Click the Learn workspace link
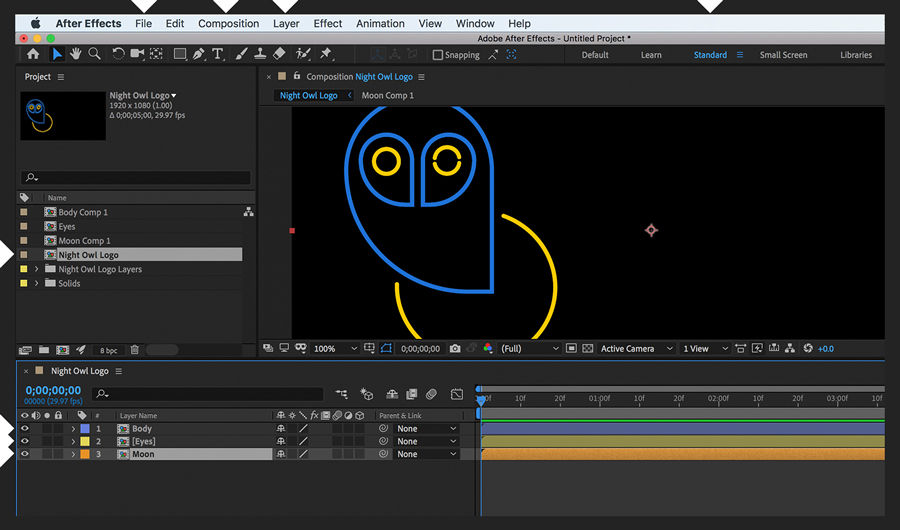This screenshot has height=530, width=900. tap(651, 55)
